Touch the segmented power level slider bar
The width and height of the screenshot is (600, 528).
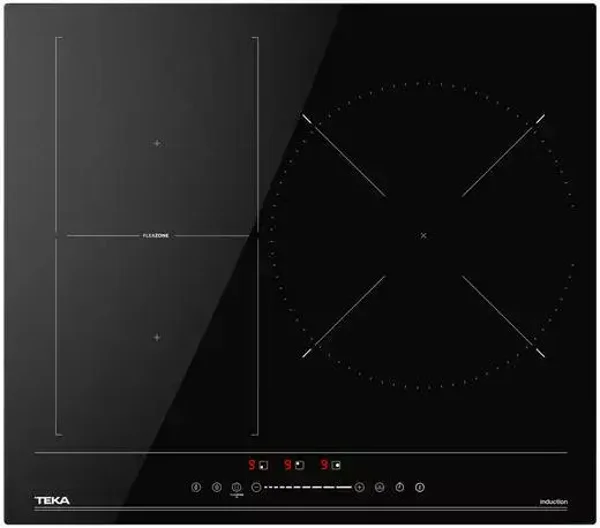[x=308, y=487]
